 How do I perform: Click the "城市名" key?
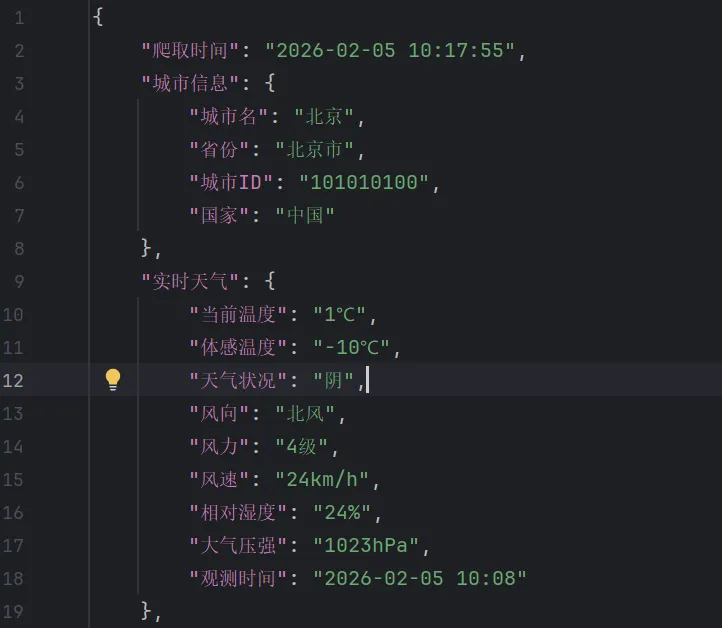click(231, 117)
